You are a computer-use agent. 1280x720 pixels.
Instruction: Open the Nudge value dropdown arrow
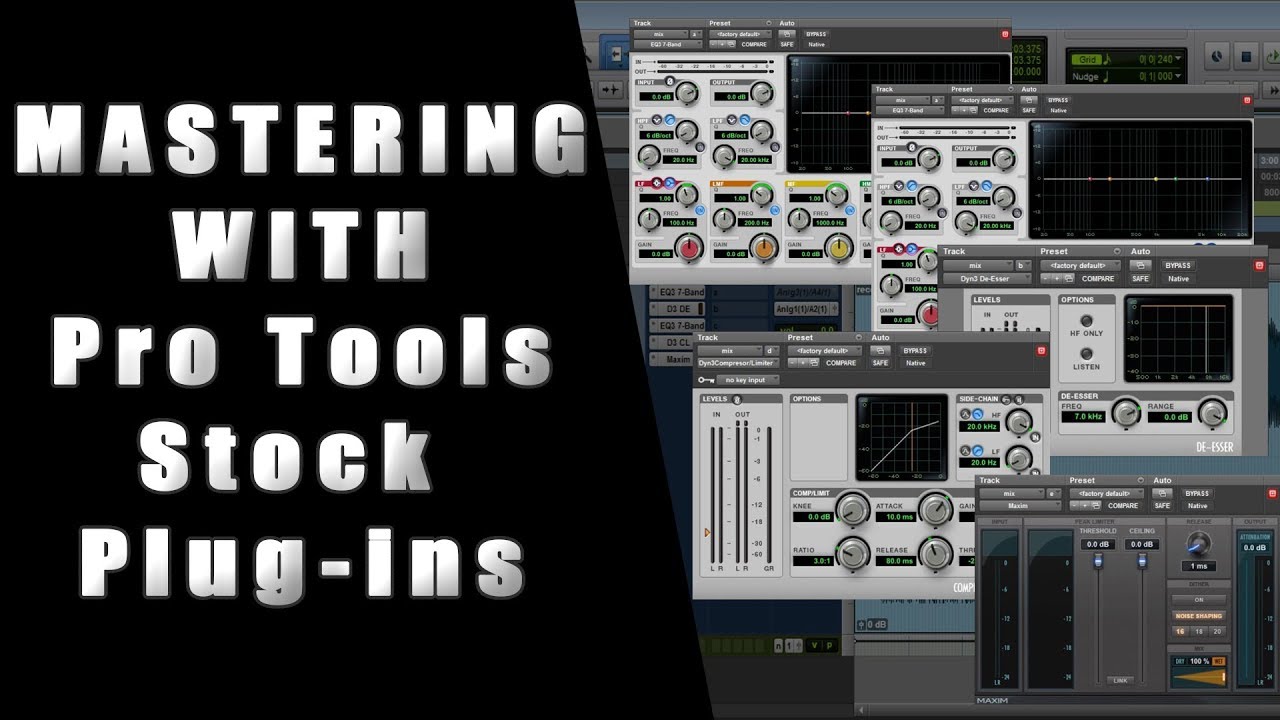tap(1177, 77)
